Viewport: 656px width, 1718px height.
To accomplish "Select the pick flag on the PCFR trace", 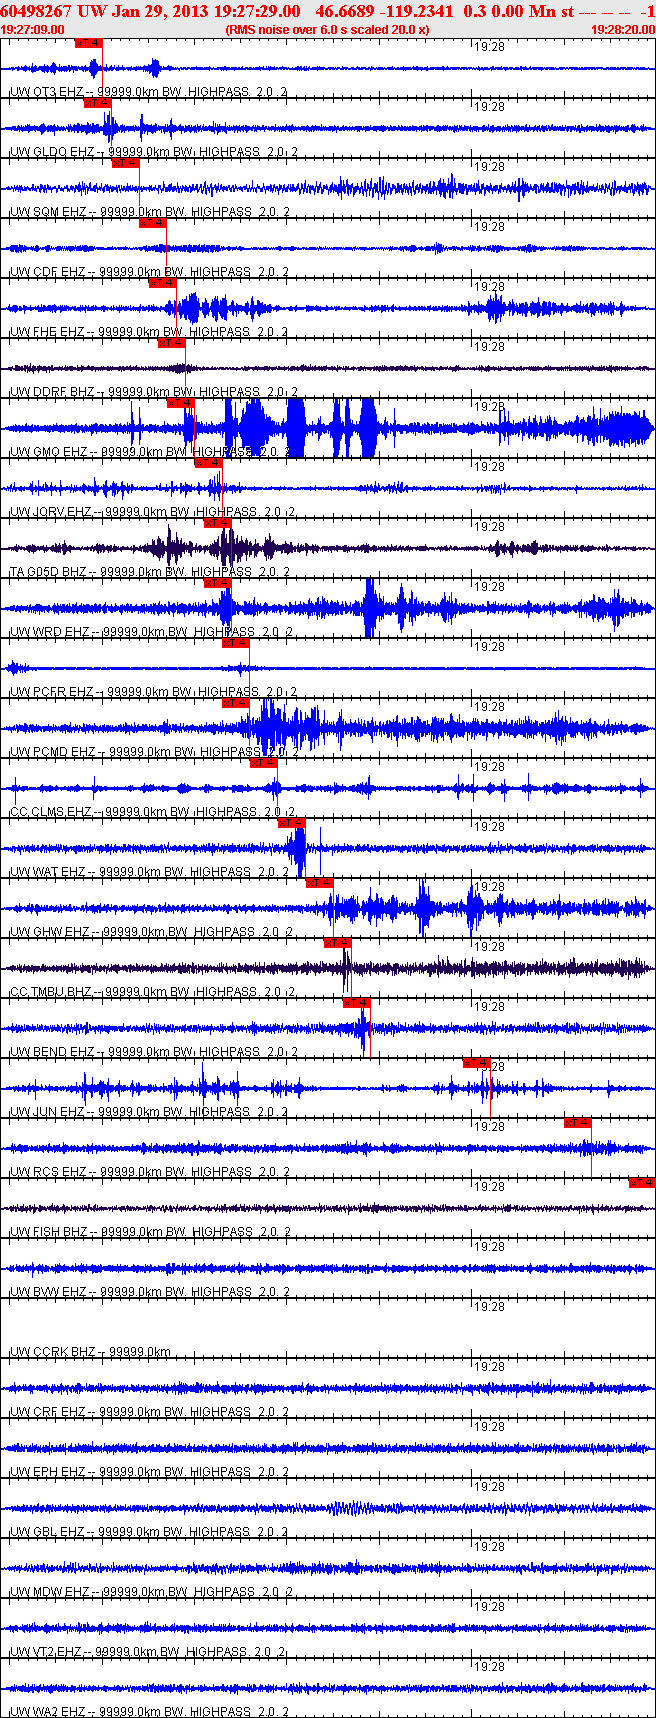I will point(235,643).
